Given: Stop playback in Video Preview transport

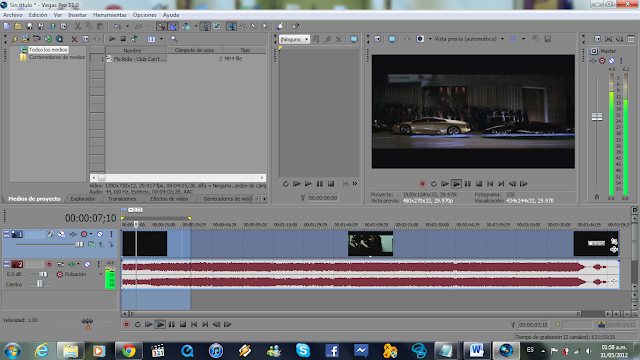Looking at the screenshot, I should click(x=479, y=184).
